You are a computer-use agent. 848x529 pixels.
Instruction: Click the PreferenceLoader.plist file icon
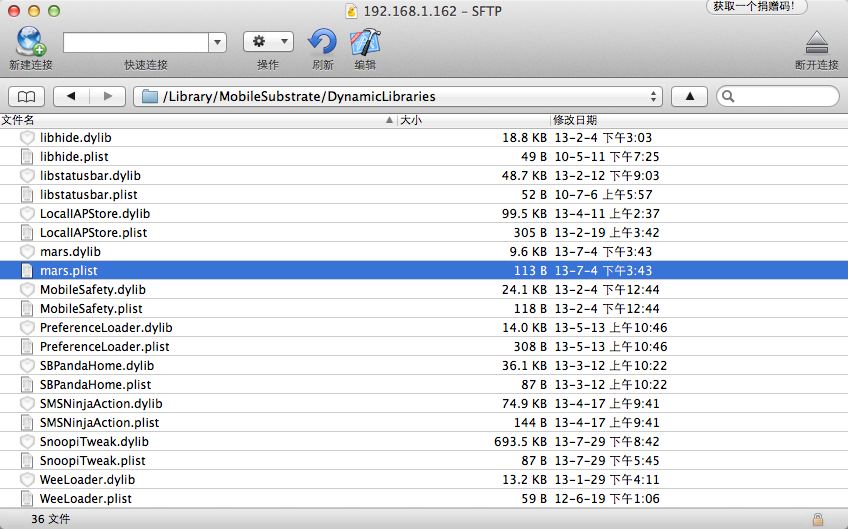click(x=26, y=346)
